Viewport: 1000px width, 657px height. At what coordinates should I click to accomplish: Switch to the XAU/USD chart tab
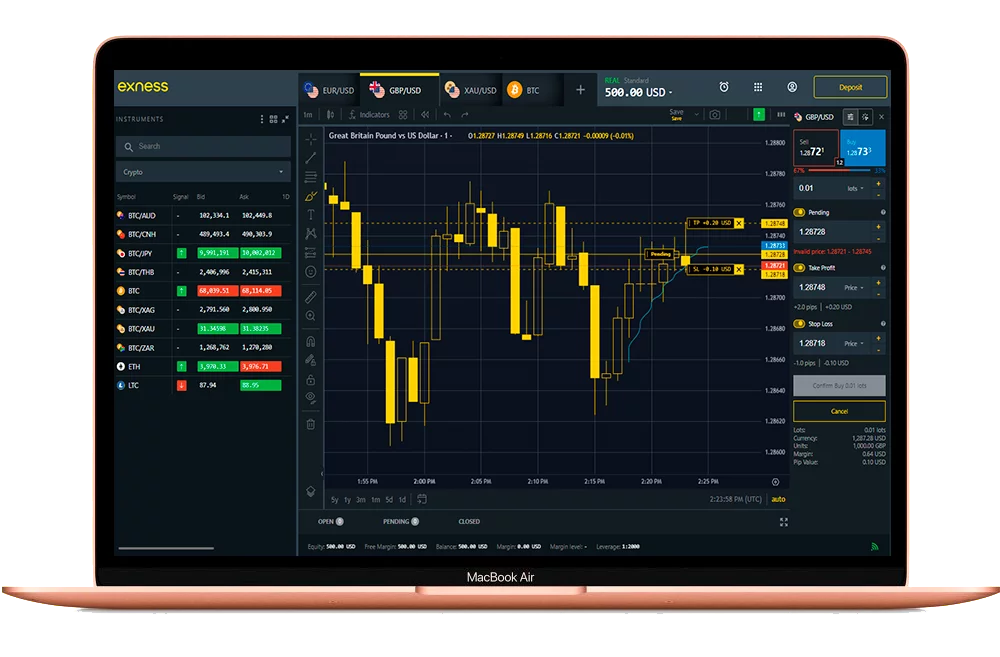point(471,90)
